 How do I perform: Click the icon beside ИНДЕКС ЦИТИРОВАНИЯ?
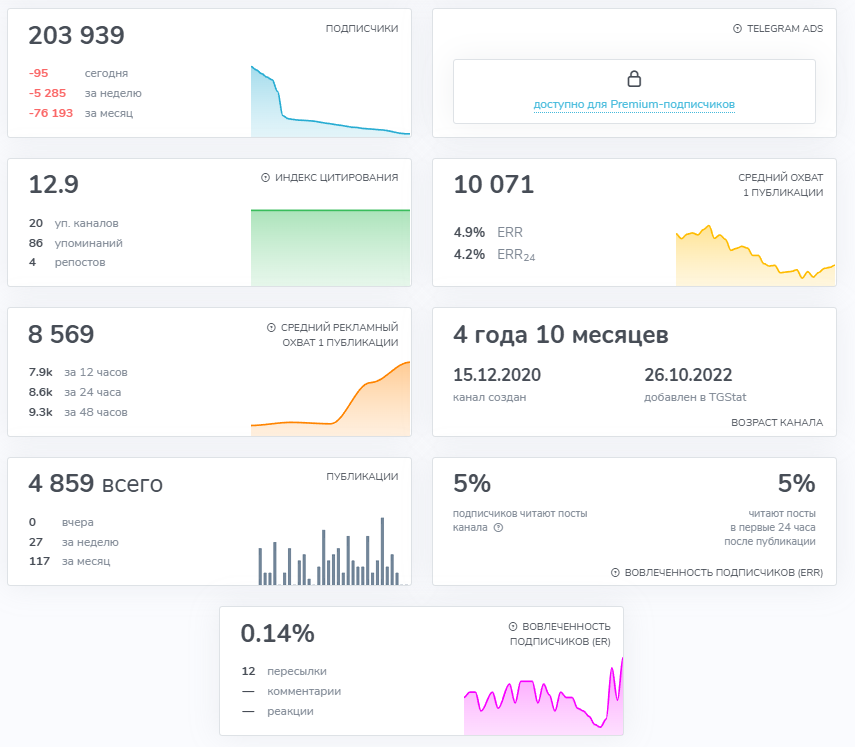(265, 178)
